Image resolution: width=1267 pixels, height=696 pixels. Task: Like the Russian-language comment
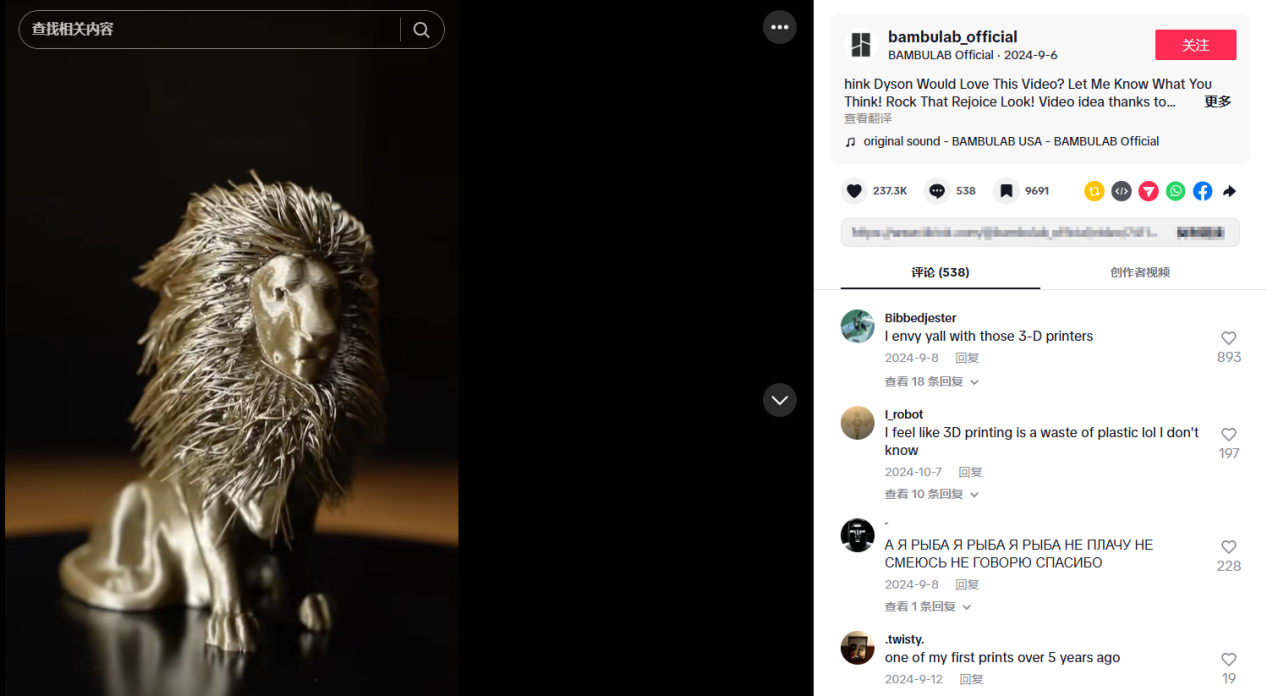1229,547
